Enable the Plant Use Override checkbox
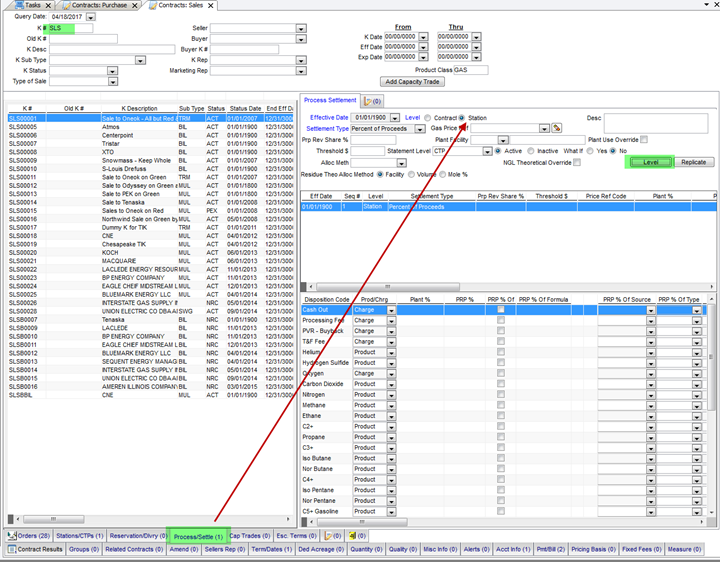This screenshot has width=720, height=562. 644,139
